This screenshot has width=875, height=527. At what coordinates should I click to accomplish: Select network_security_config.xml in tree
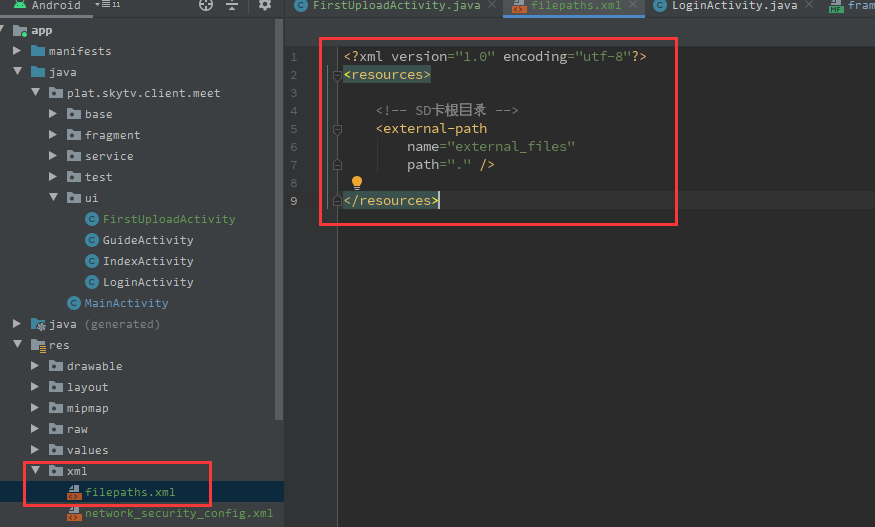coord(179,513)
